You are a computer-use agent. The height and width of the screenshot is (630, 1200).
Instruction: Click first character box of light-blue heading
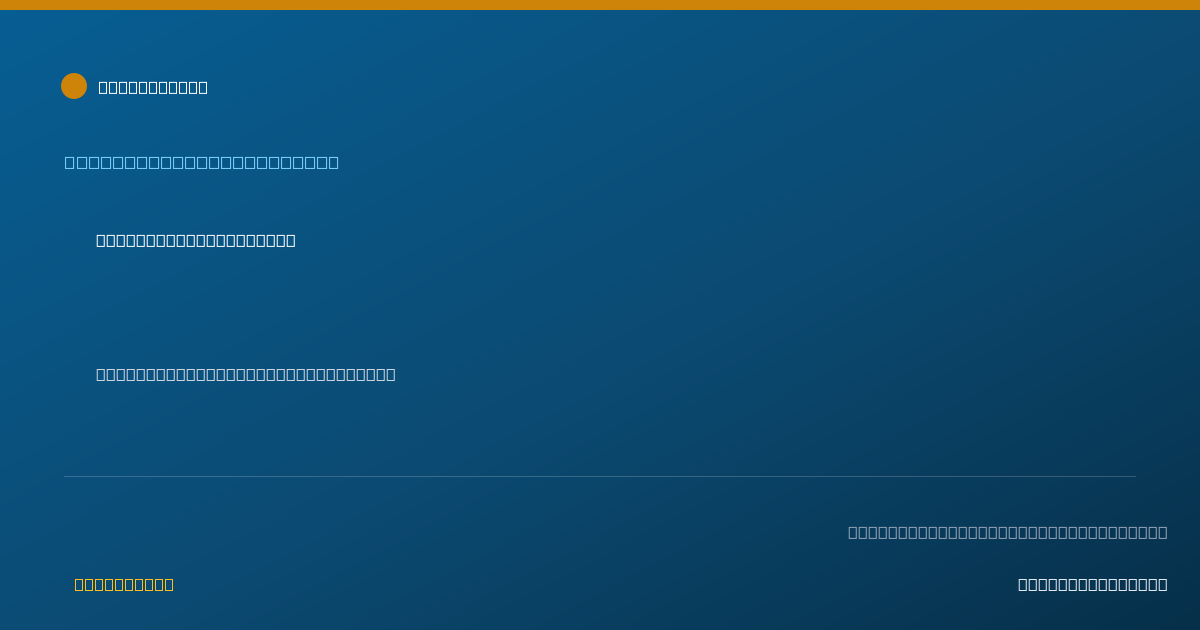pyautogui.click(x=70, y=162)
